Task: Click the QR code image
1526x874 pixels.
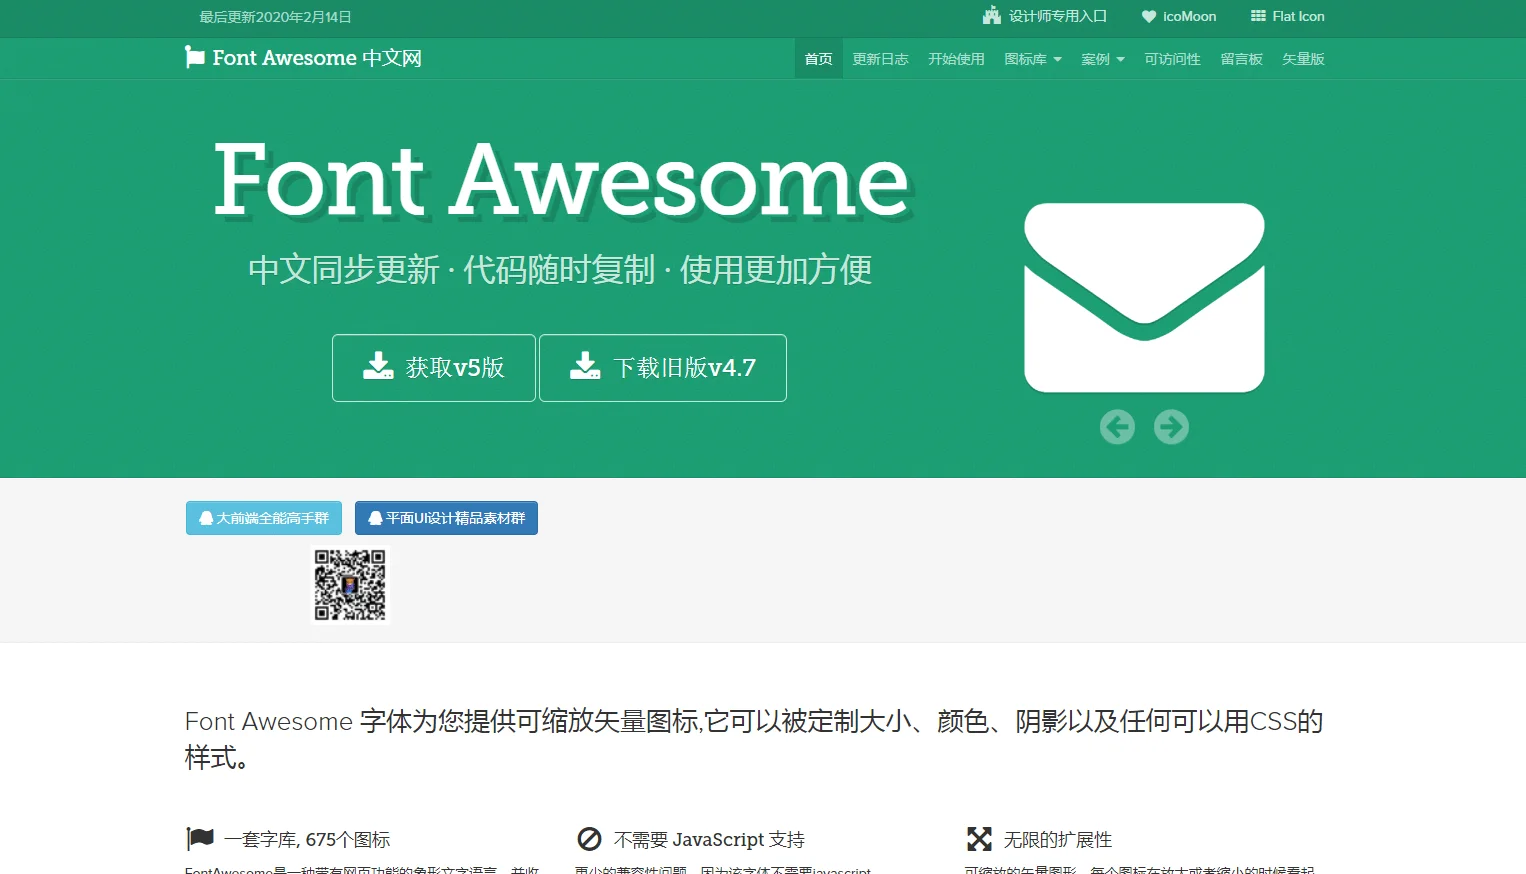Action: coord(350,585)
